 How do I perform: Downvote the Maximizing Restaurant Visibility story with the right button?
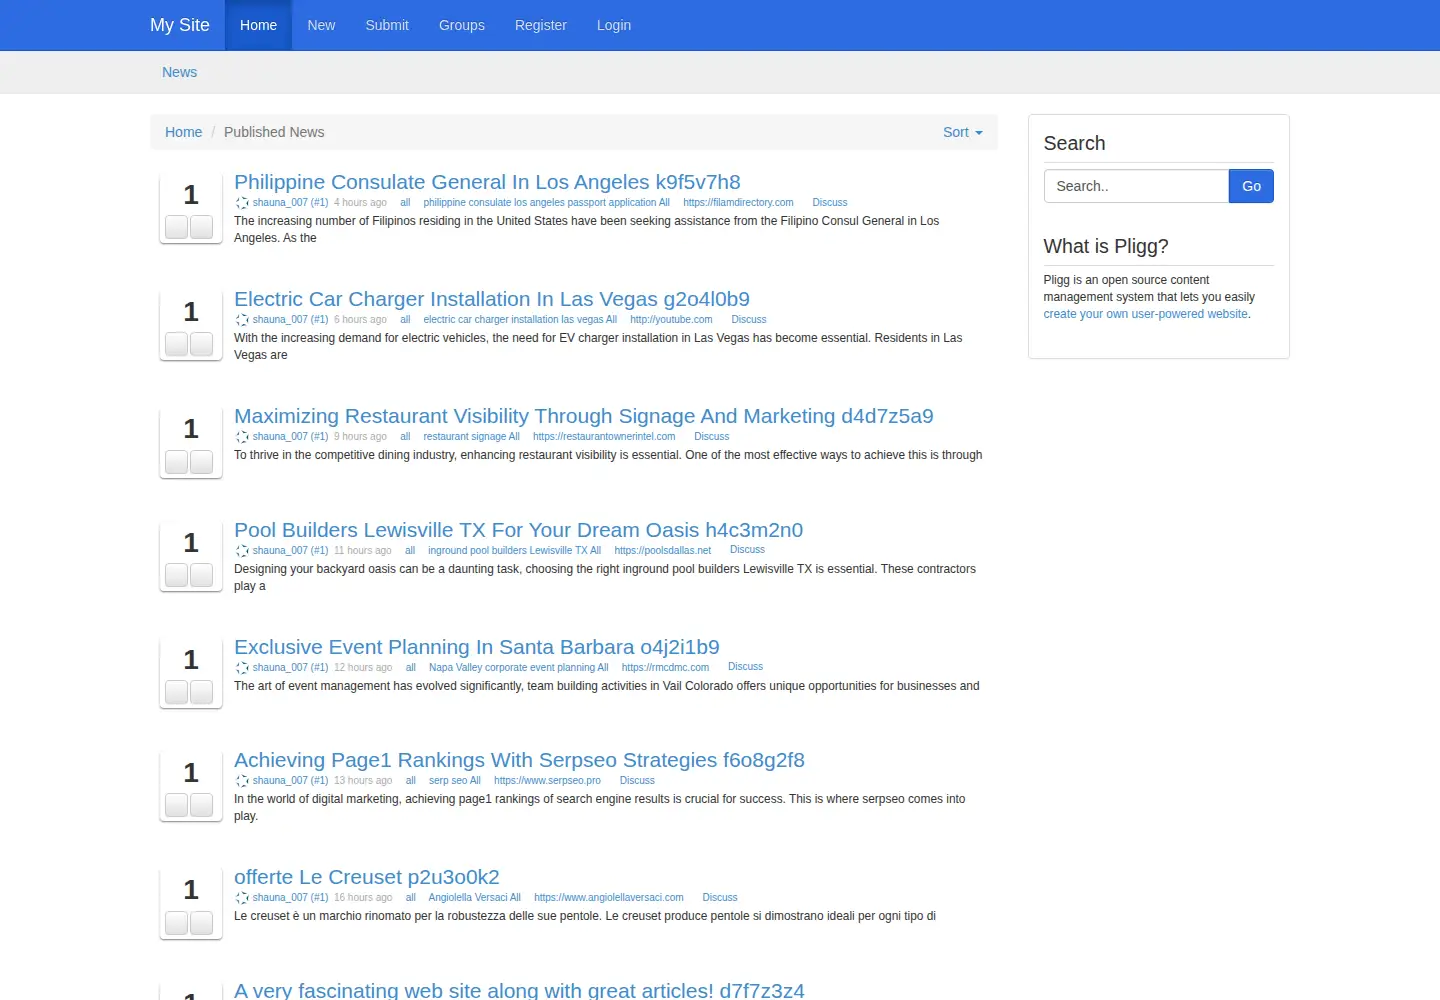point(202,461)
